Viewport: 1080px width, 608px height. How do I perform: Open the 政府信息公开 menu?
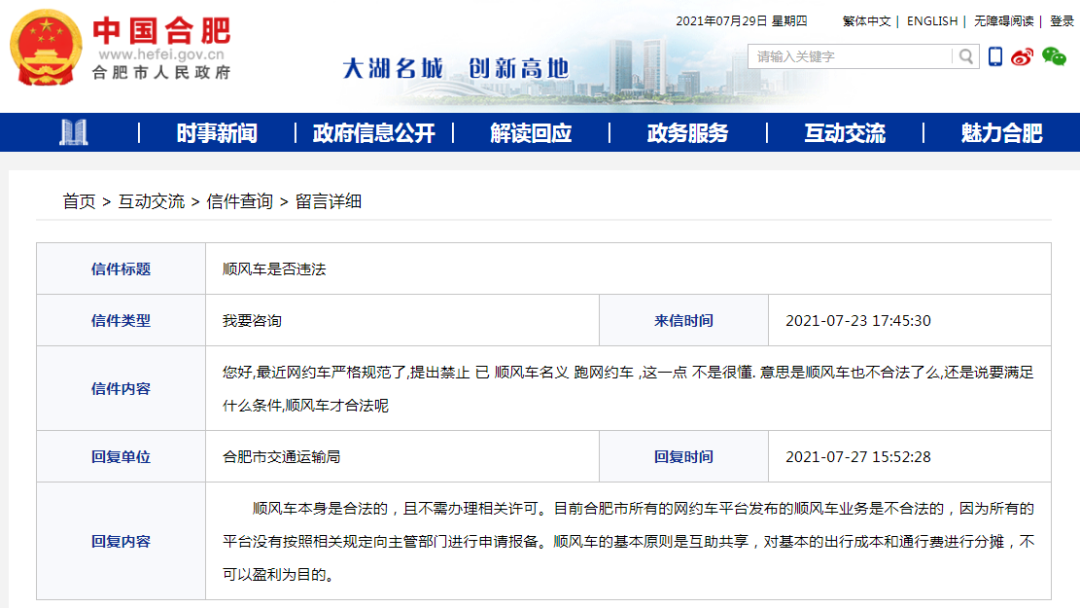pos(374,133)
